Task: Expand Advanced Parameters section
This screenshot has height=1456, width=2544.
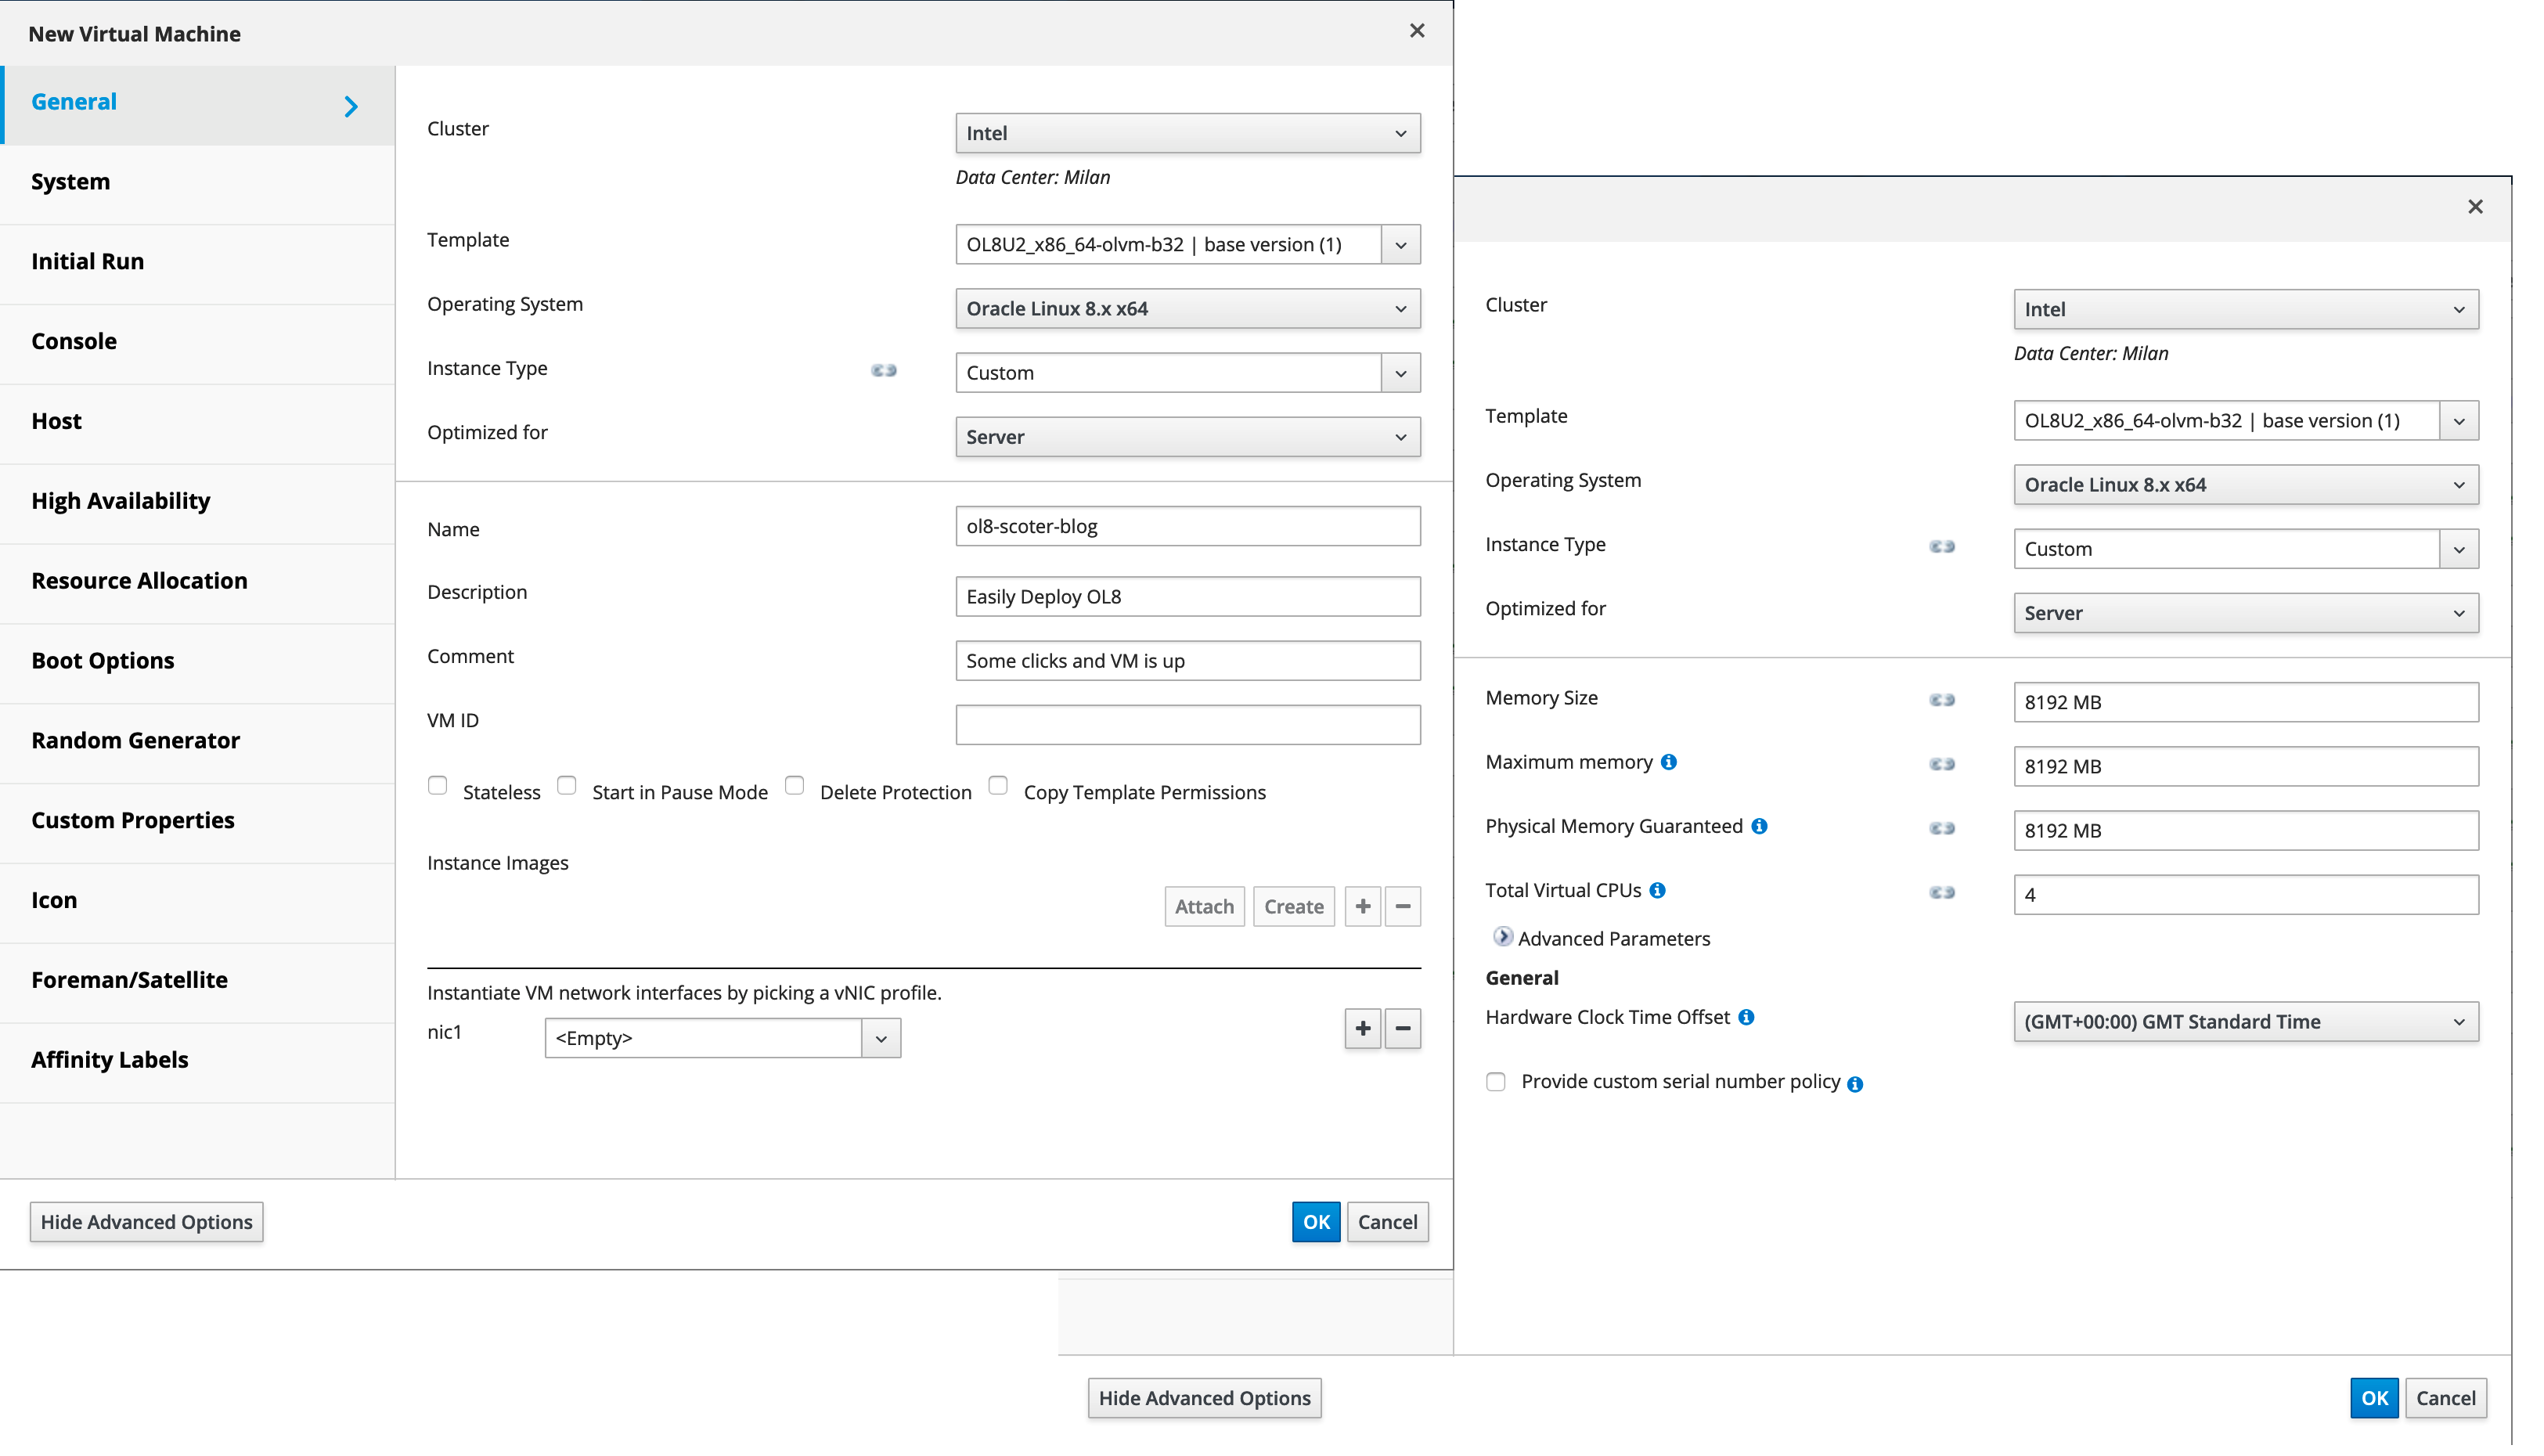Action: click(x=1502, y=937)
